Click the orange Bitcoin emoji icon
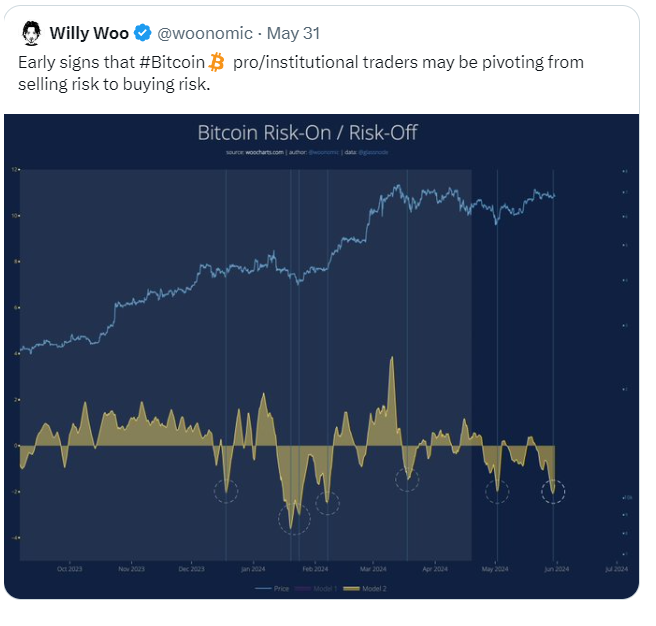Screen dimensions: 656x626 (x=216, y=62)
